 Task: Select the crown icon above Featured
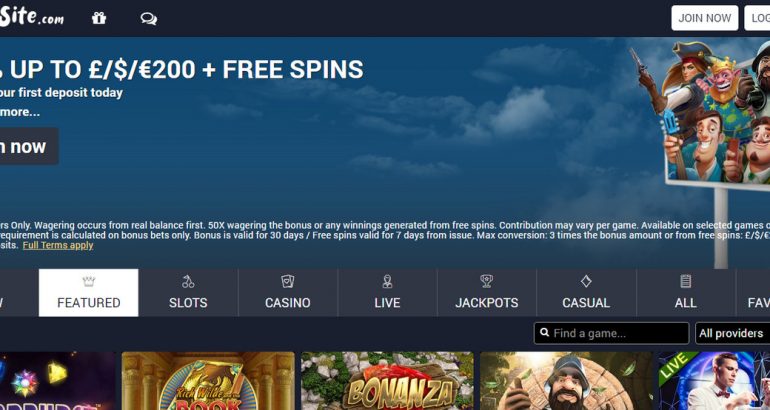tap(88, 281)
